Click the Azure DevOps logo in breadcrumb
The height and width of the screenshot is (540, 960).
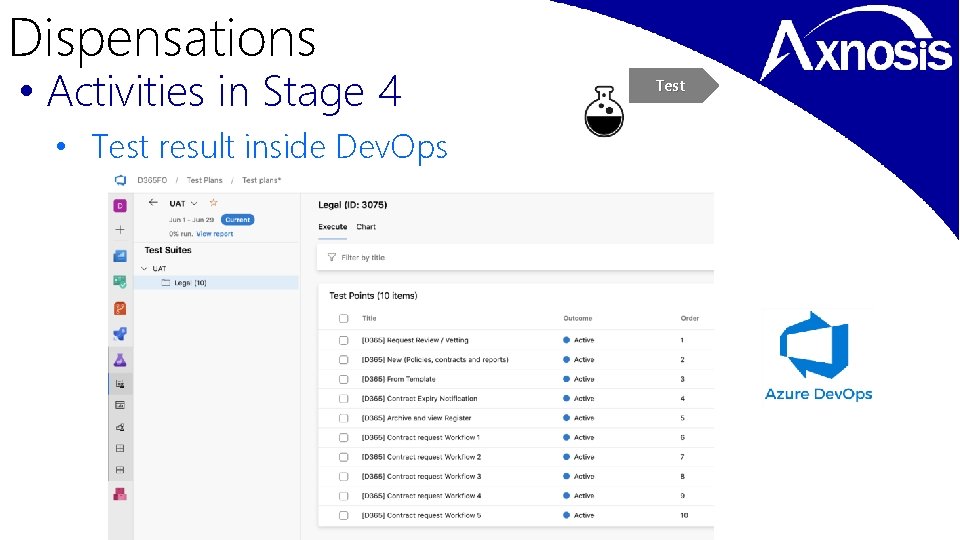click(121, 180)
